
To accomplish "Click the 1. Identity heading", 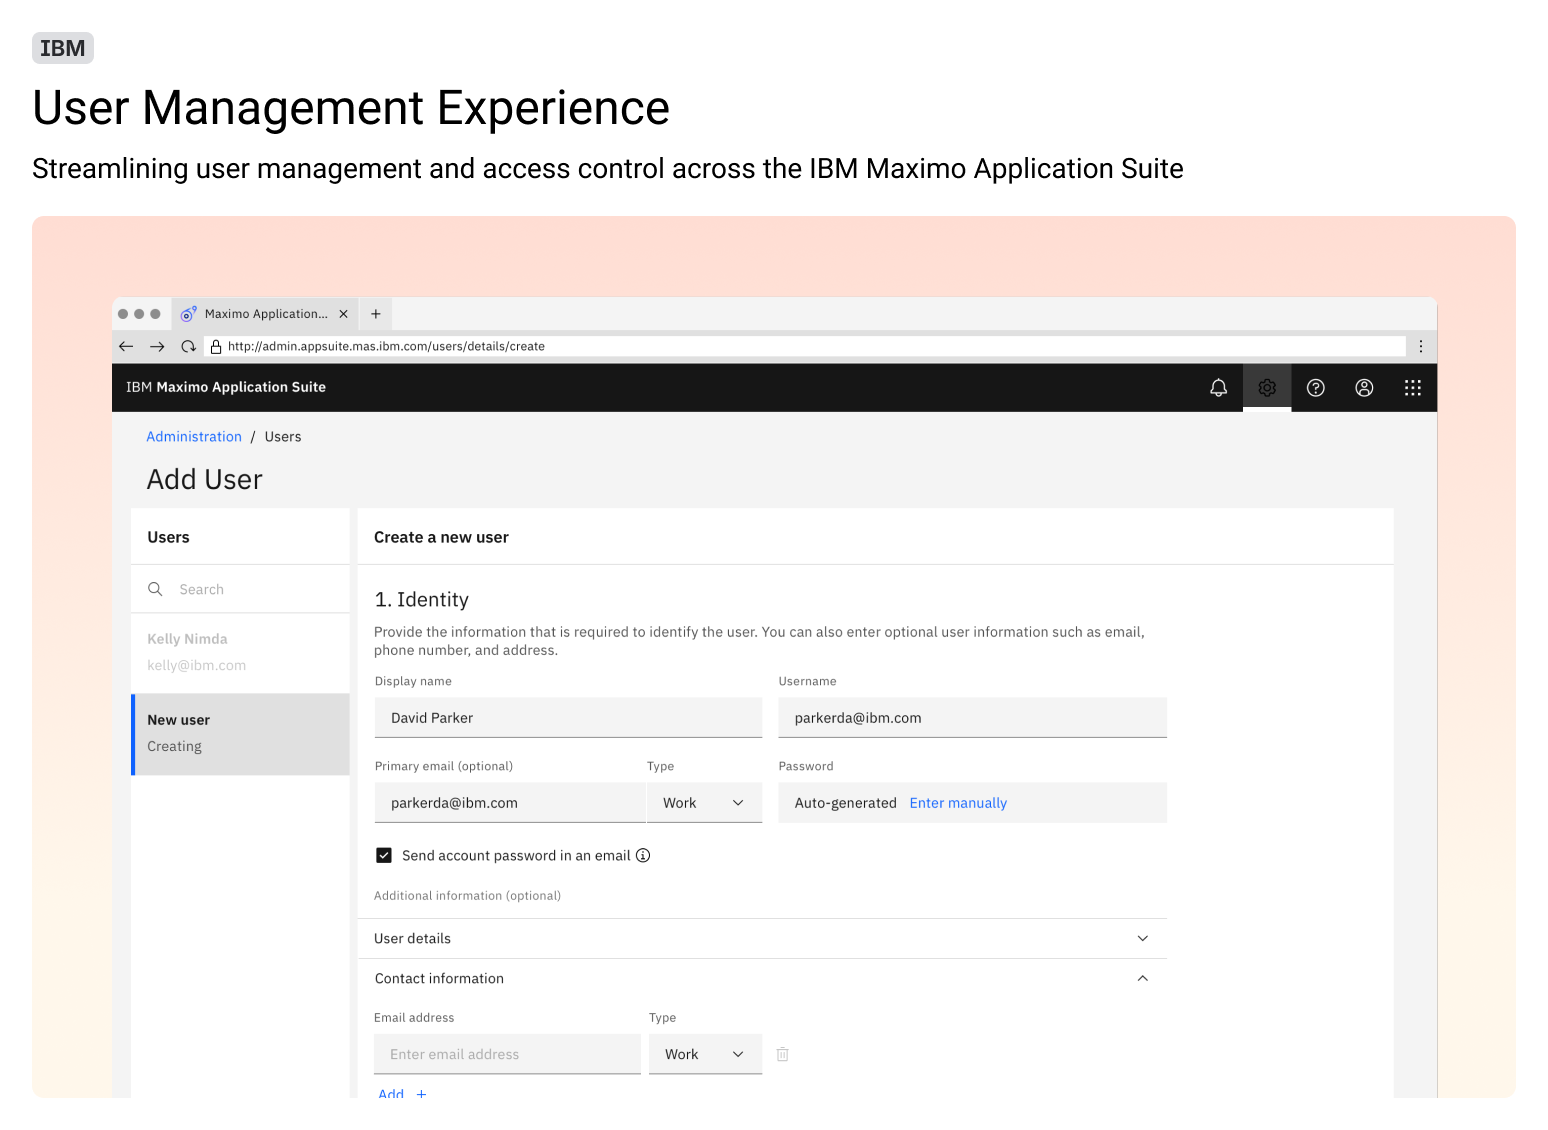I will 421,599.
